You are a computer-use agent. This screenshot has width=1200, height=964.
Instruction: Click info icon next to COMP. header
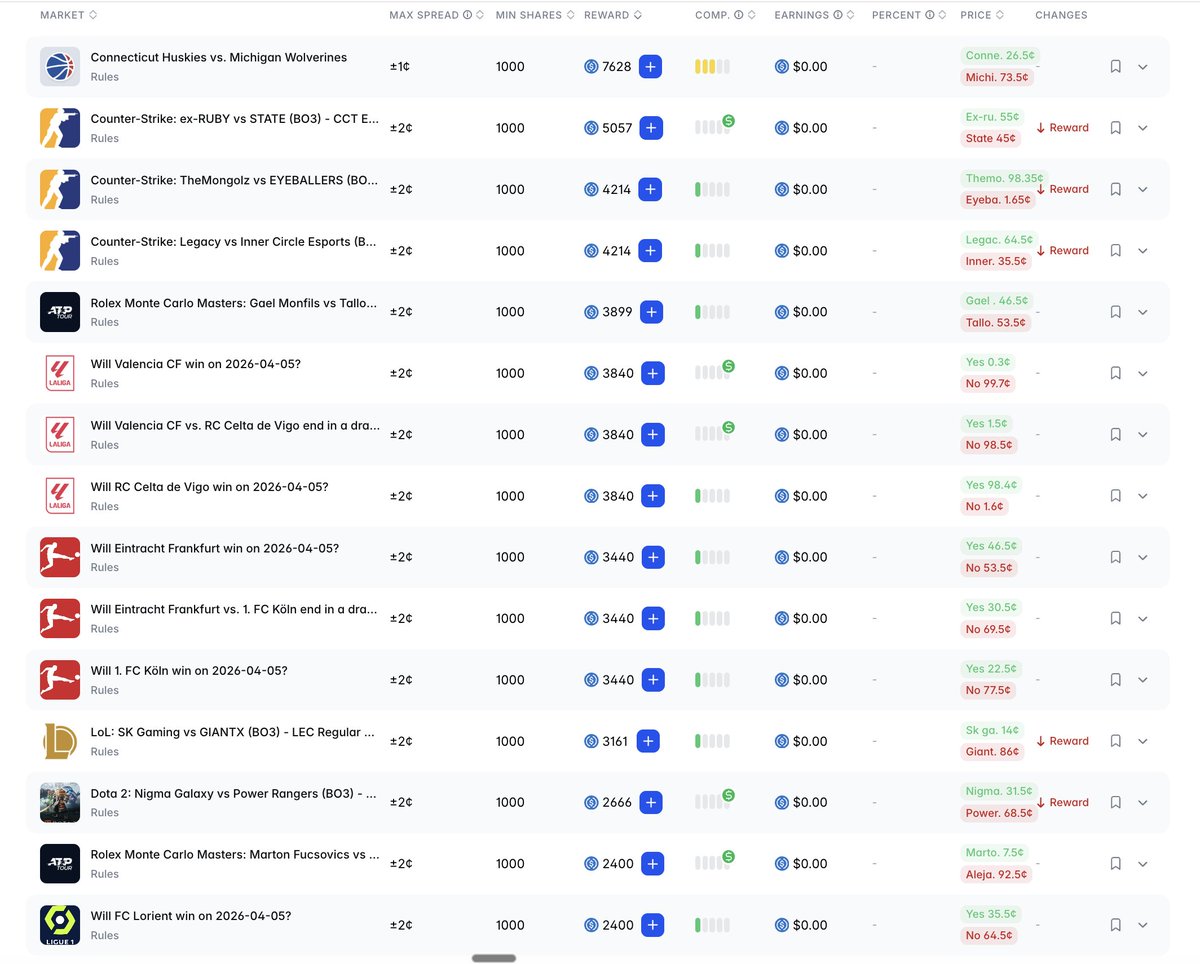[739, 15]
